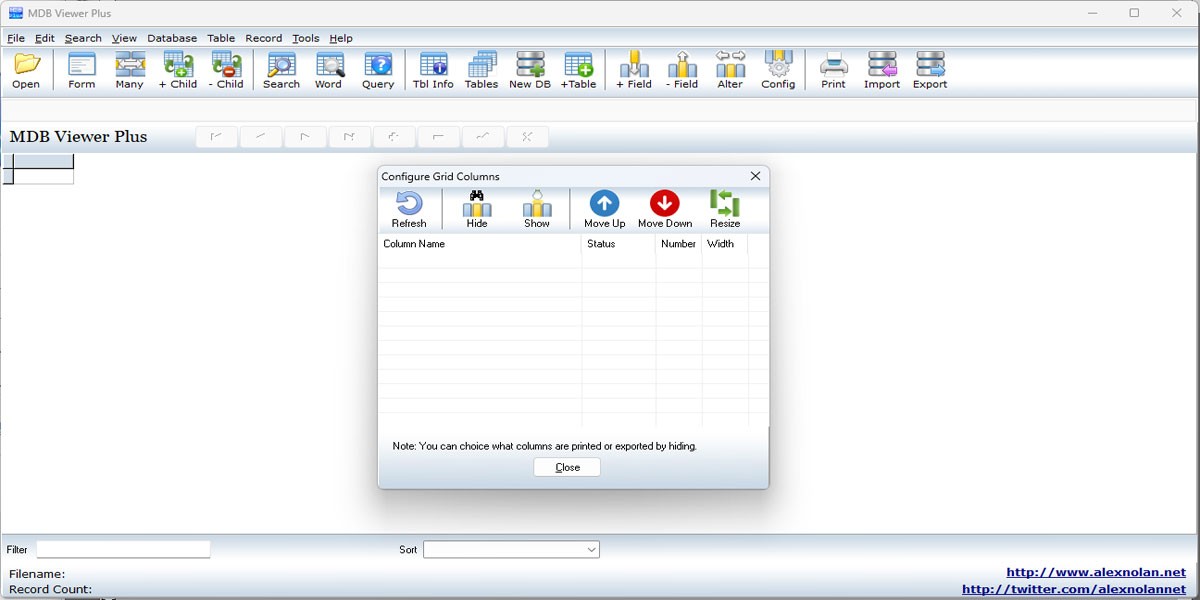Click the insert record plus navigator button
The height and width of the screenshot is (600, 1200).
[394, 137]
